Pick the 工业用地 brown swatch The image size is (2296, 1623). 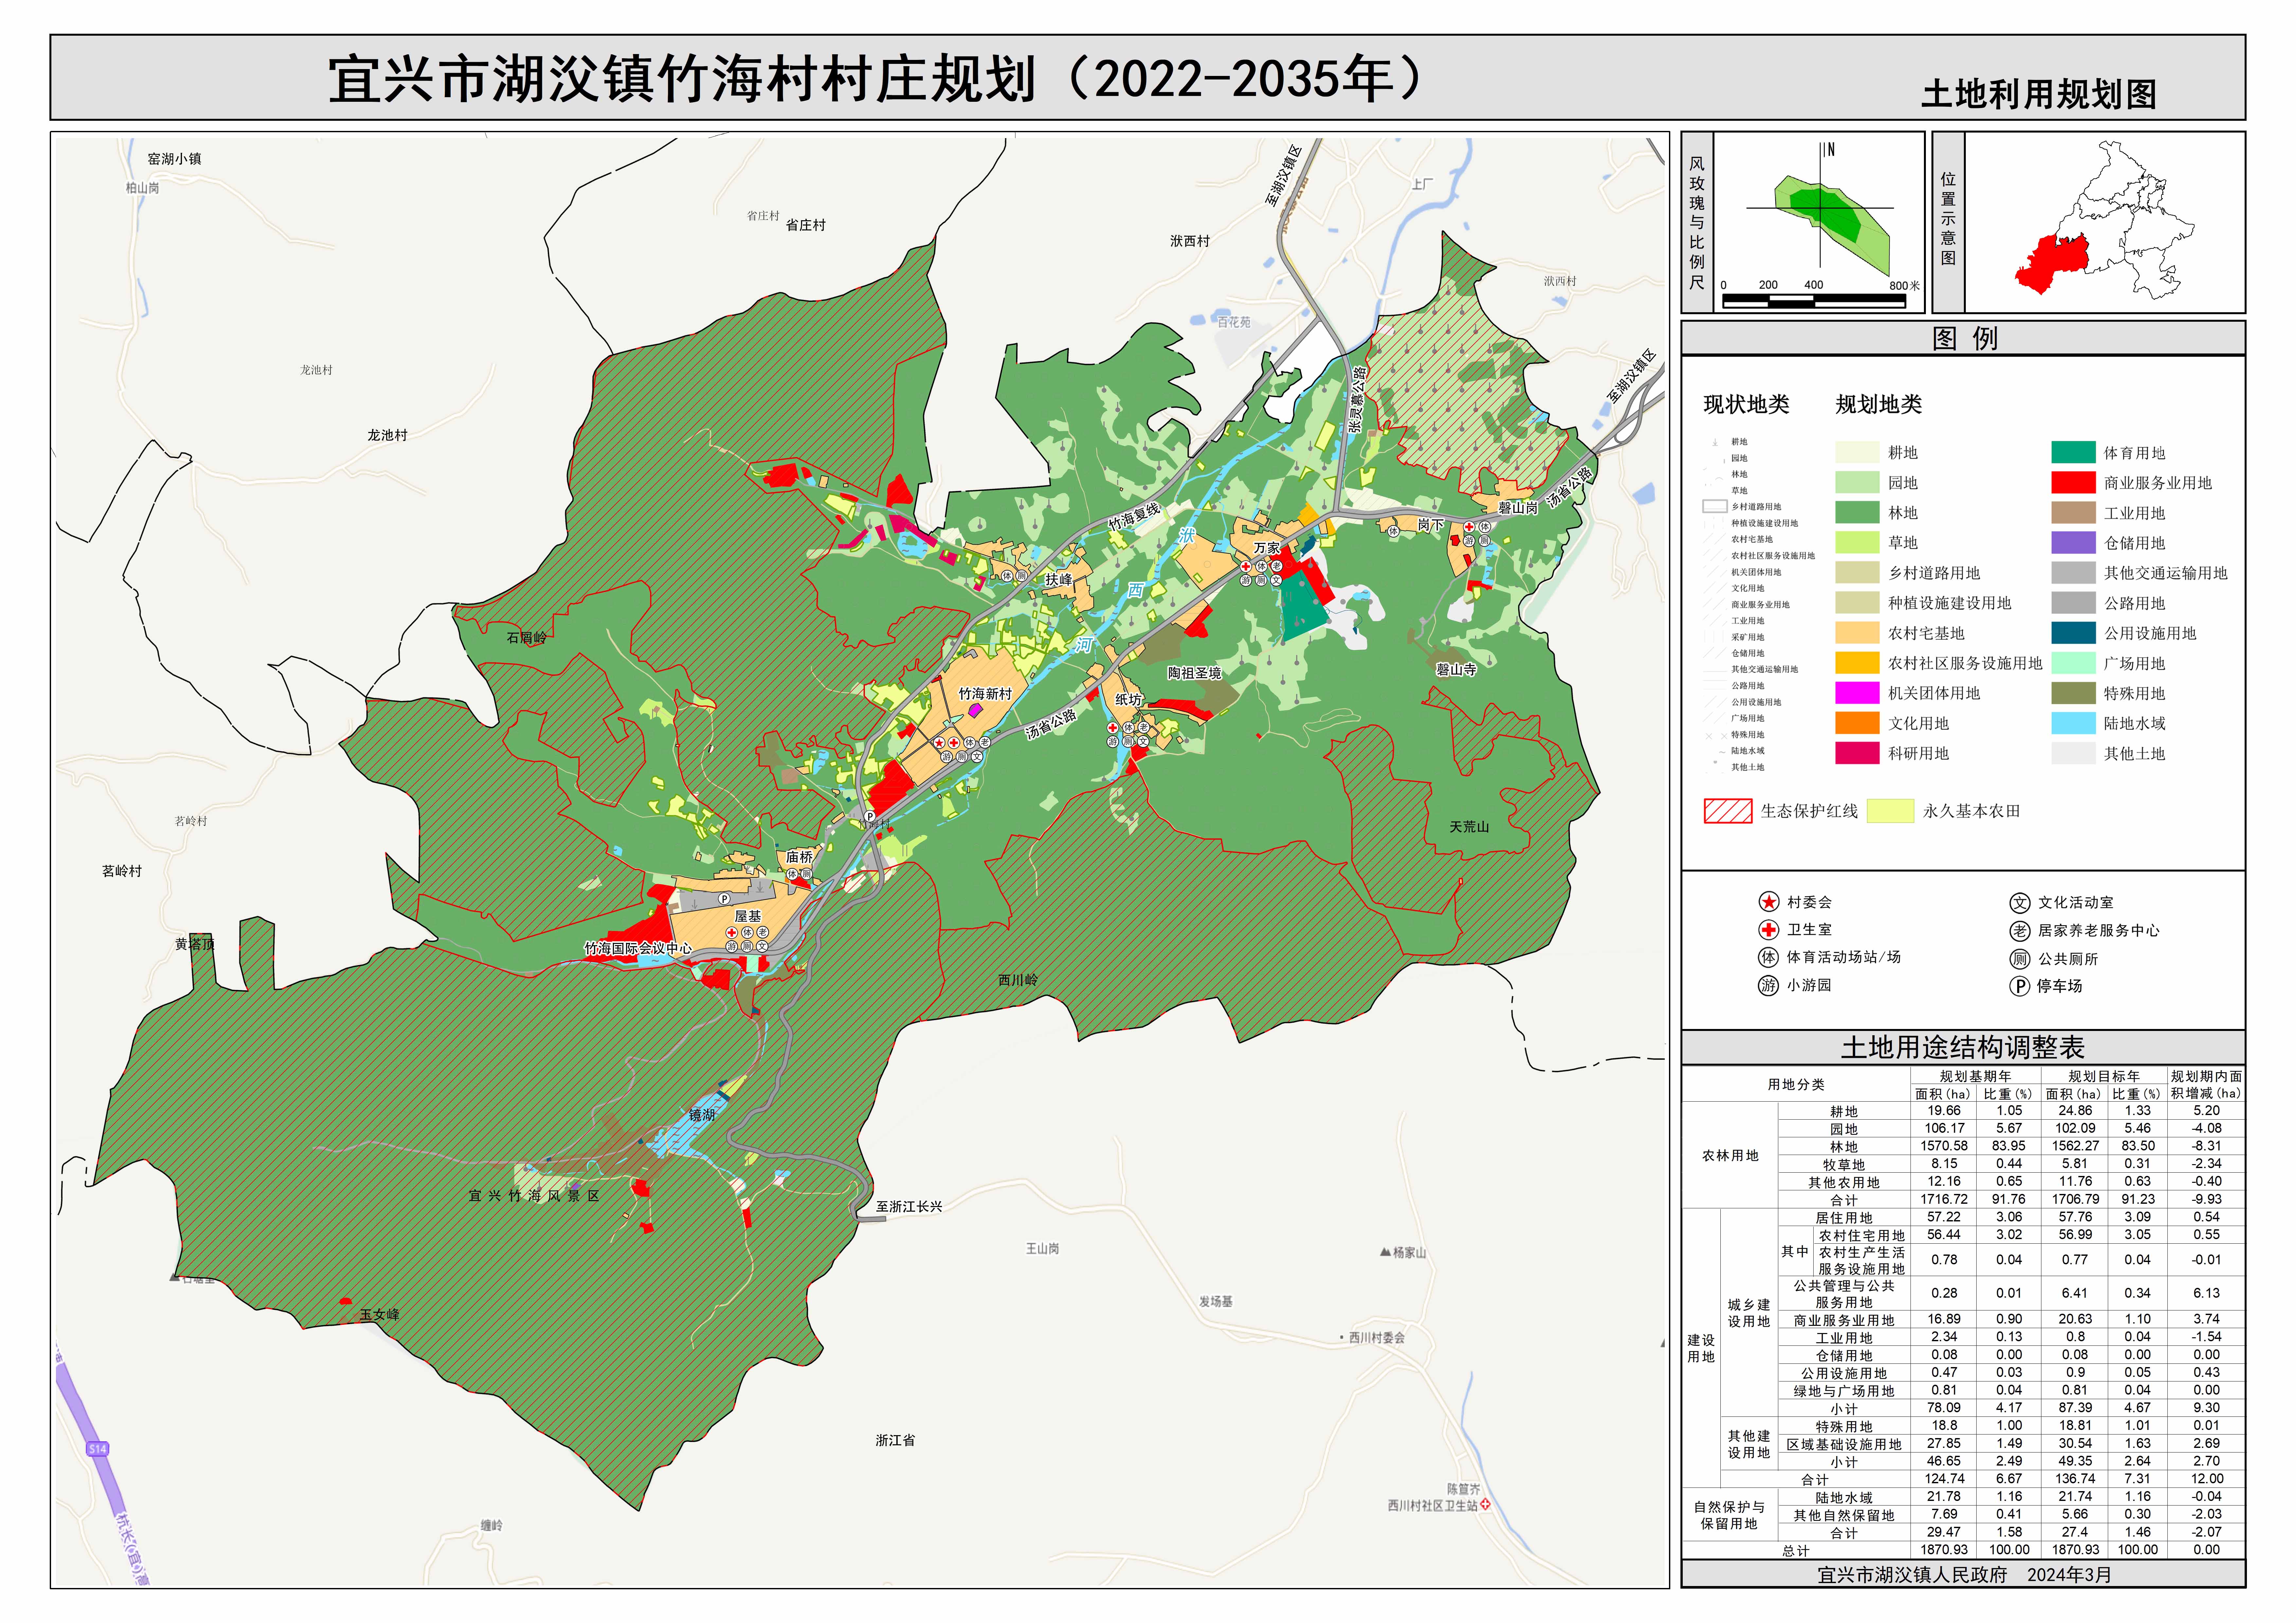coord(2073,513)
